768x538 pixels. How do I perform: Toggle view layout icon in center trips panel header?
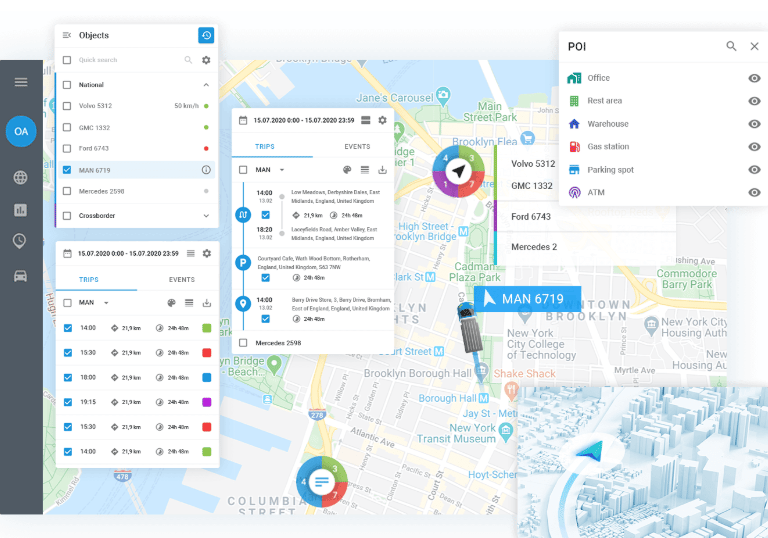(x=365, y=120)
